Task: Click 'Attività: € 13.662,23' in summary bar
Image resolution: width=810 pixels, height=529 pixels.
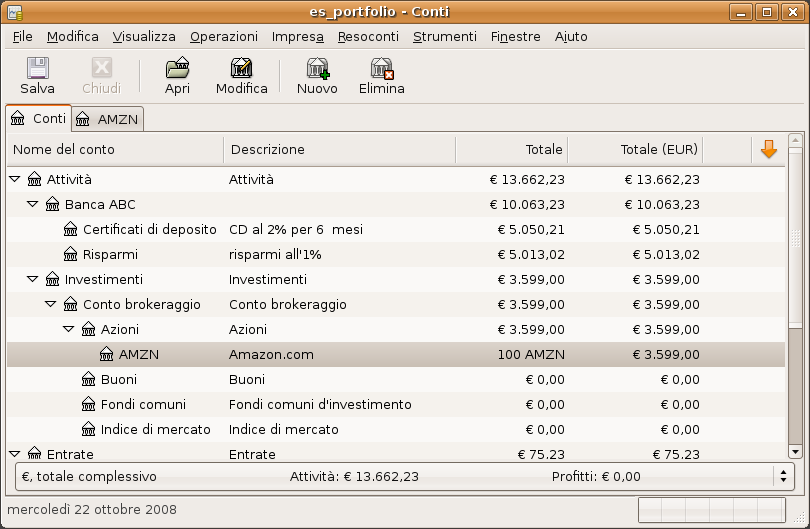Action: (x=354, y=476)
